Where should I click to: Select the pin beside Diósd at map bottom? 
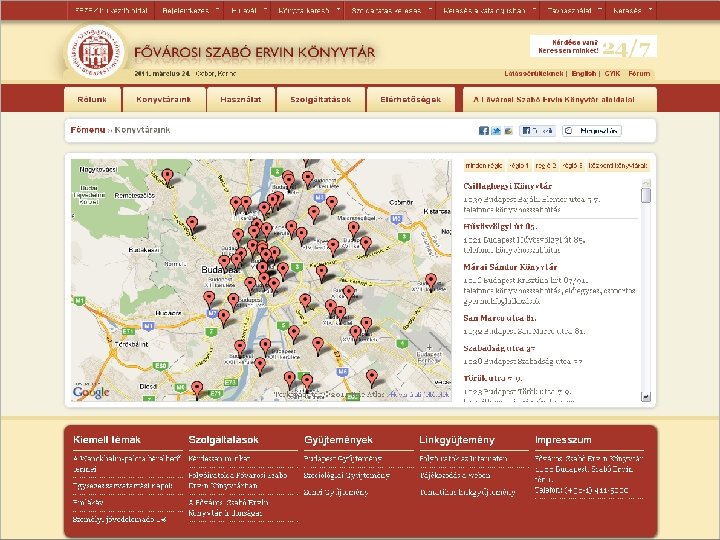coord(197,390)
